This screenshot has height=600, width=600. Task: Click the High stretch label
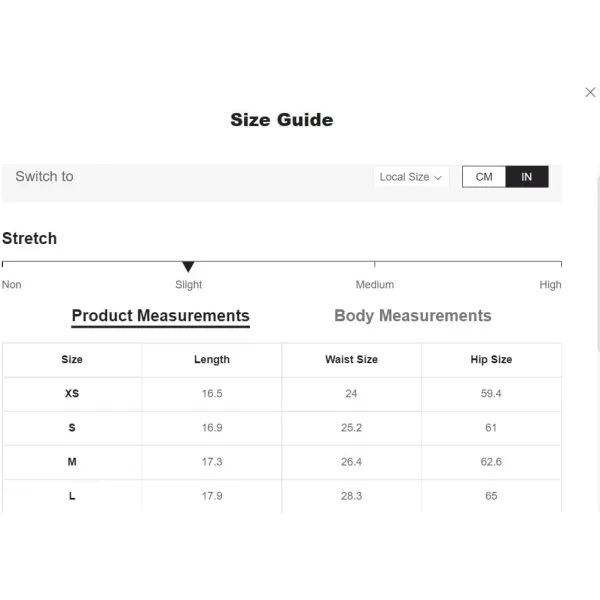[x=550, y=285]
